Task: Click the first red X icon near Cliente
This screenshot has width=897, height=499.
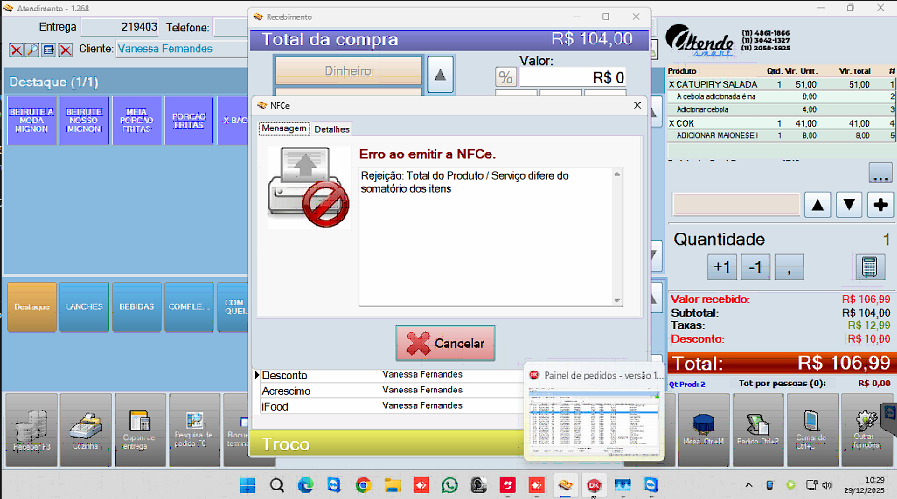Action: [x=16, y=50]
